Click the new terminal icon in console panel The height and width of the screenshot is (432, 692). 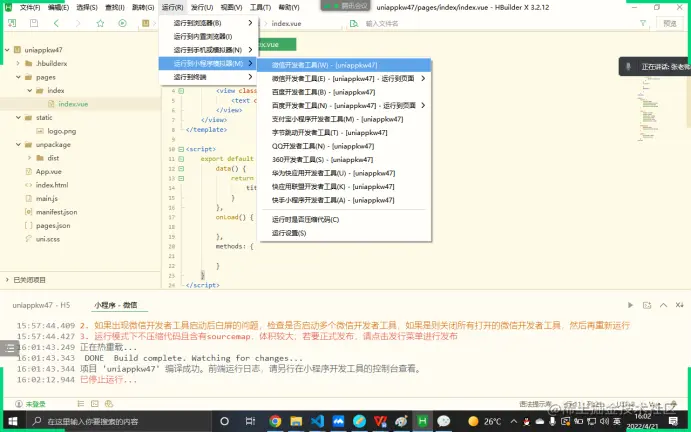coord(647,305)
